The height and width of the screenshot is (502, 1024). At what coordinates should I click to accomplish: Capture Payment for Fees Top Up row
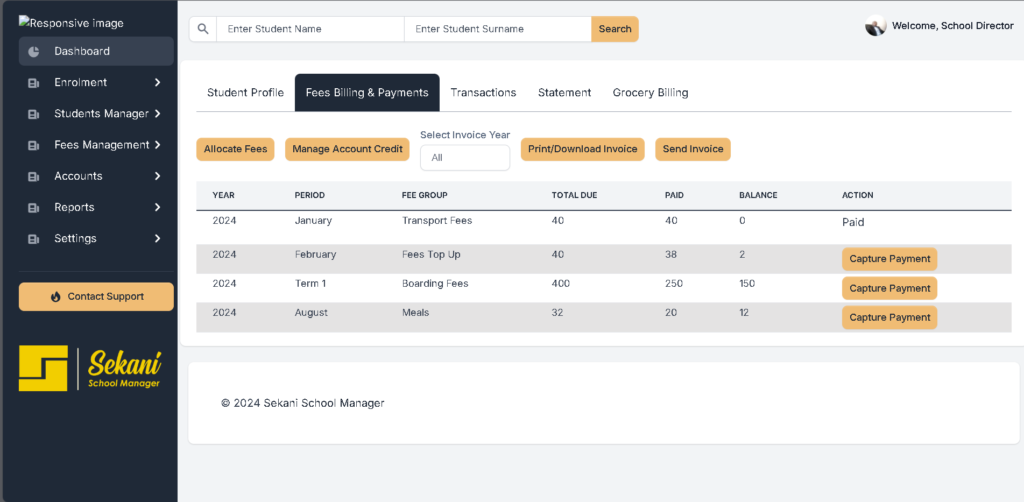click(889, 259)
